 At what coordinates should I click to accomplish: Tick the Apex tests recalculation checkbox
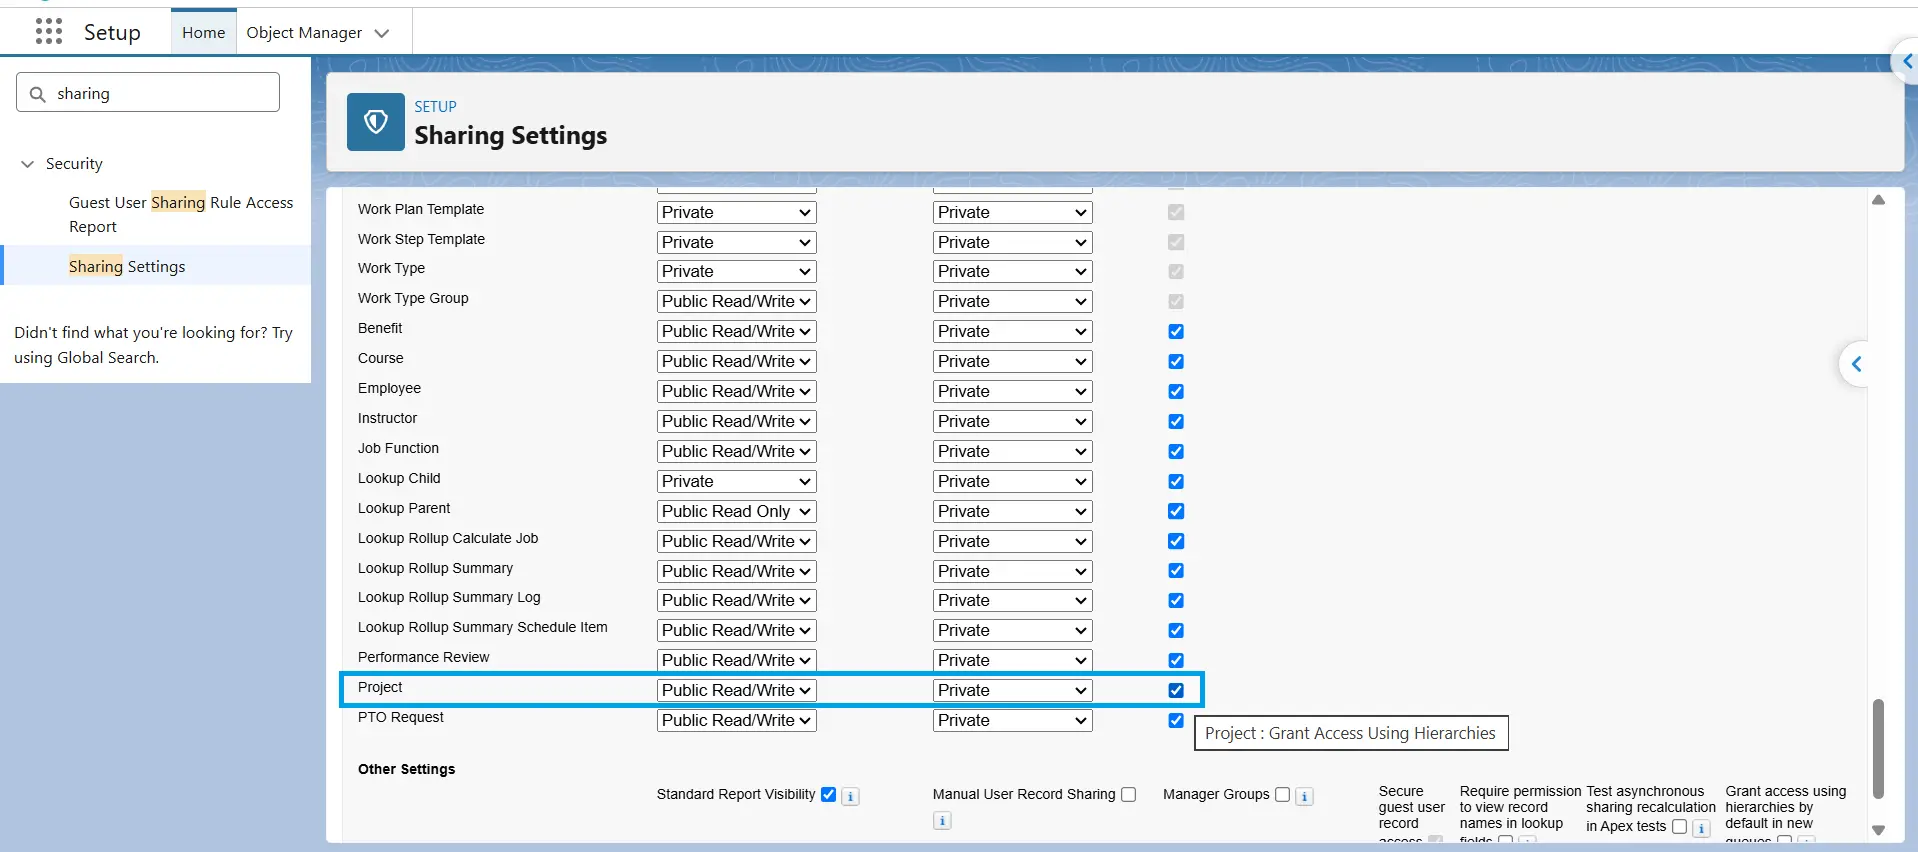coord(1679,826)
